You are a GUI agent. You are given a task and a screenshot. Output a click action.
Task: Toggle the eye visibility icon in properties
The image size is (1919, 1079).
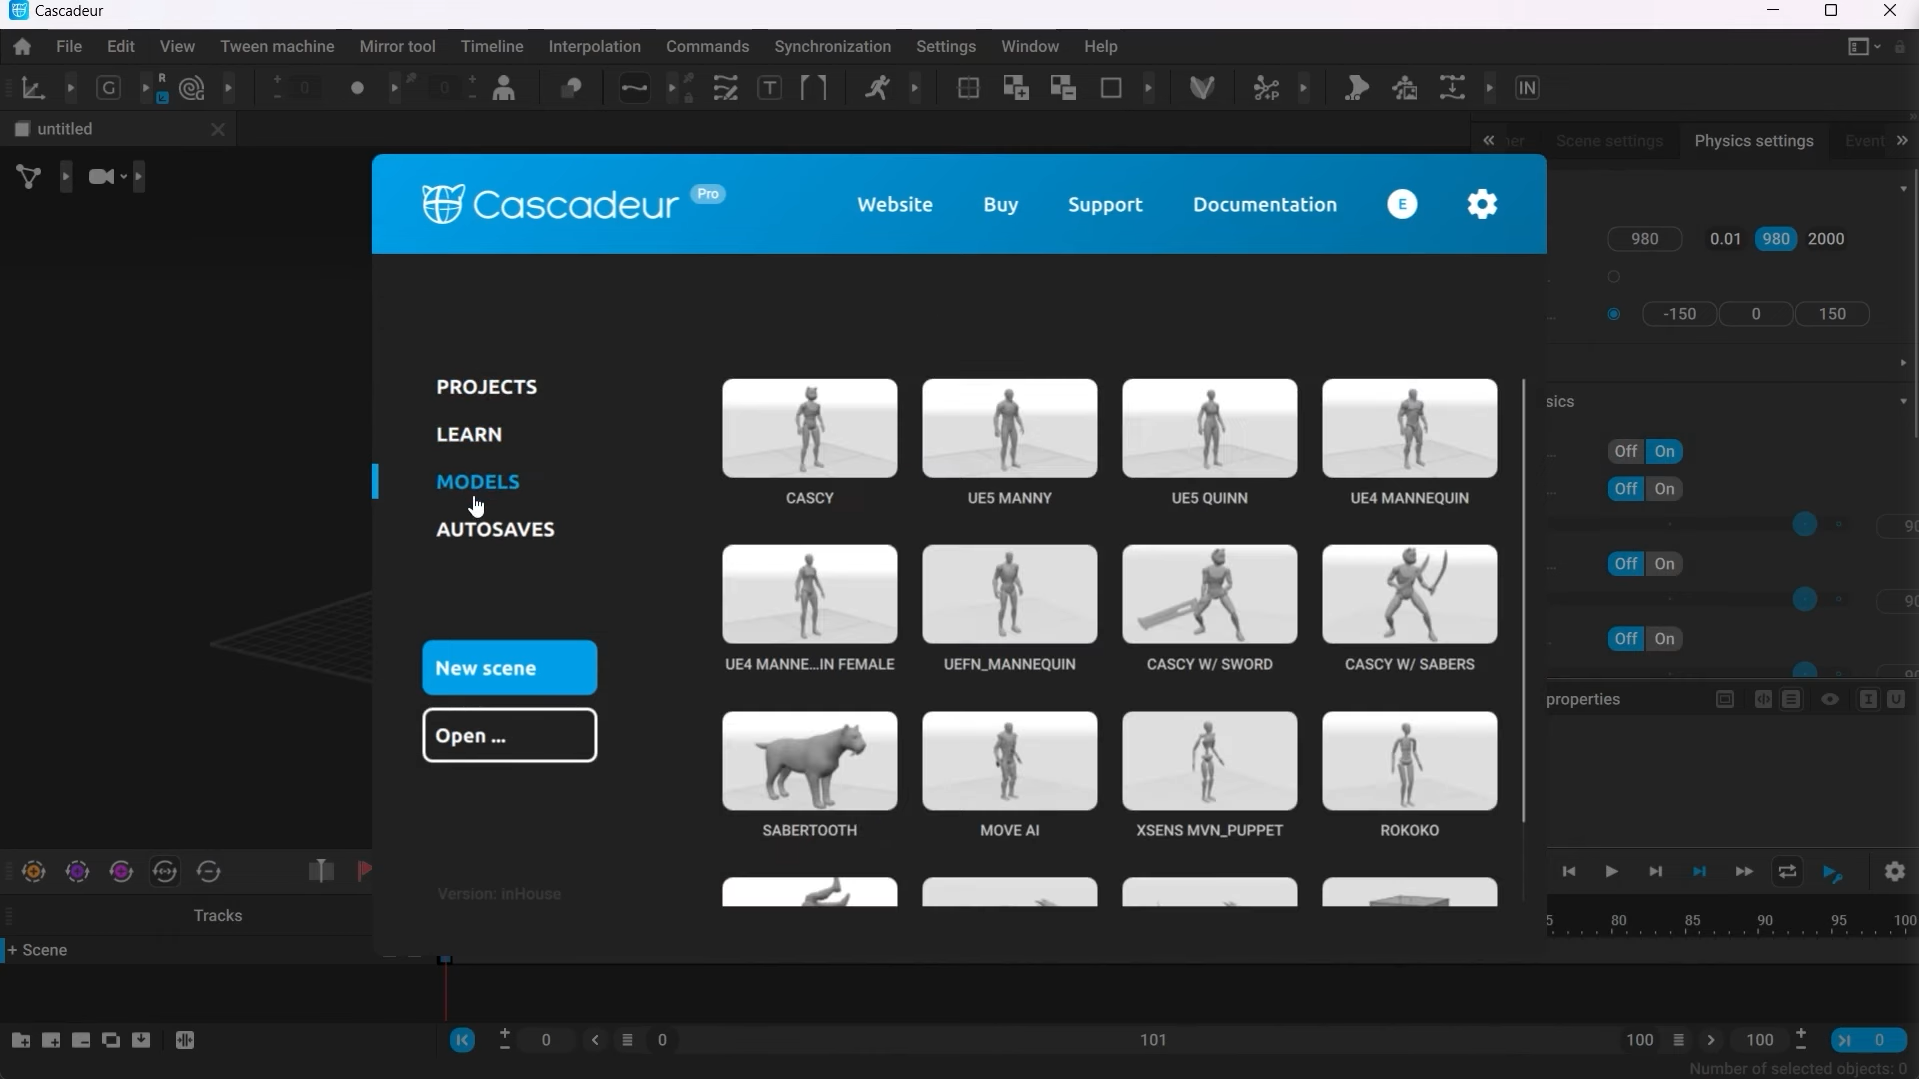(1830, 700)
